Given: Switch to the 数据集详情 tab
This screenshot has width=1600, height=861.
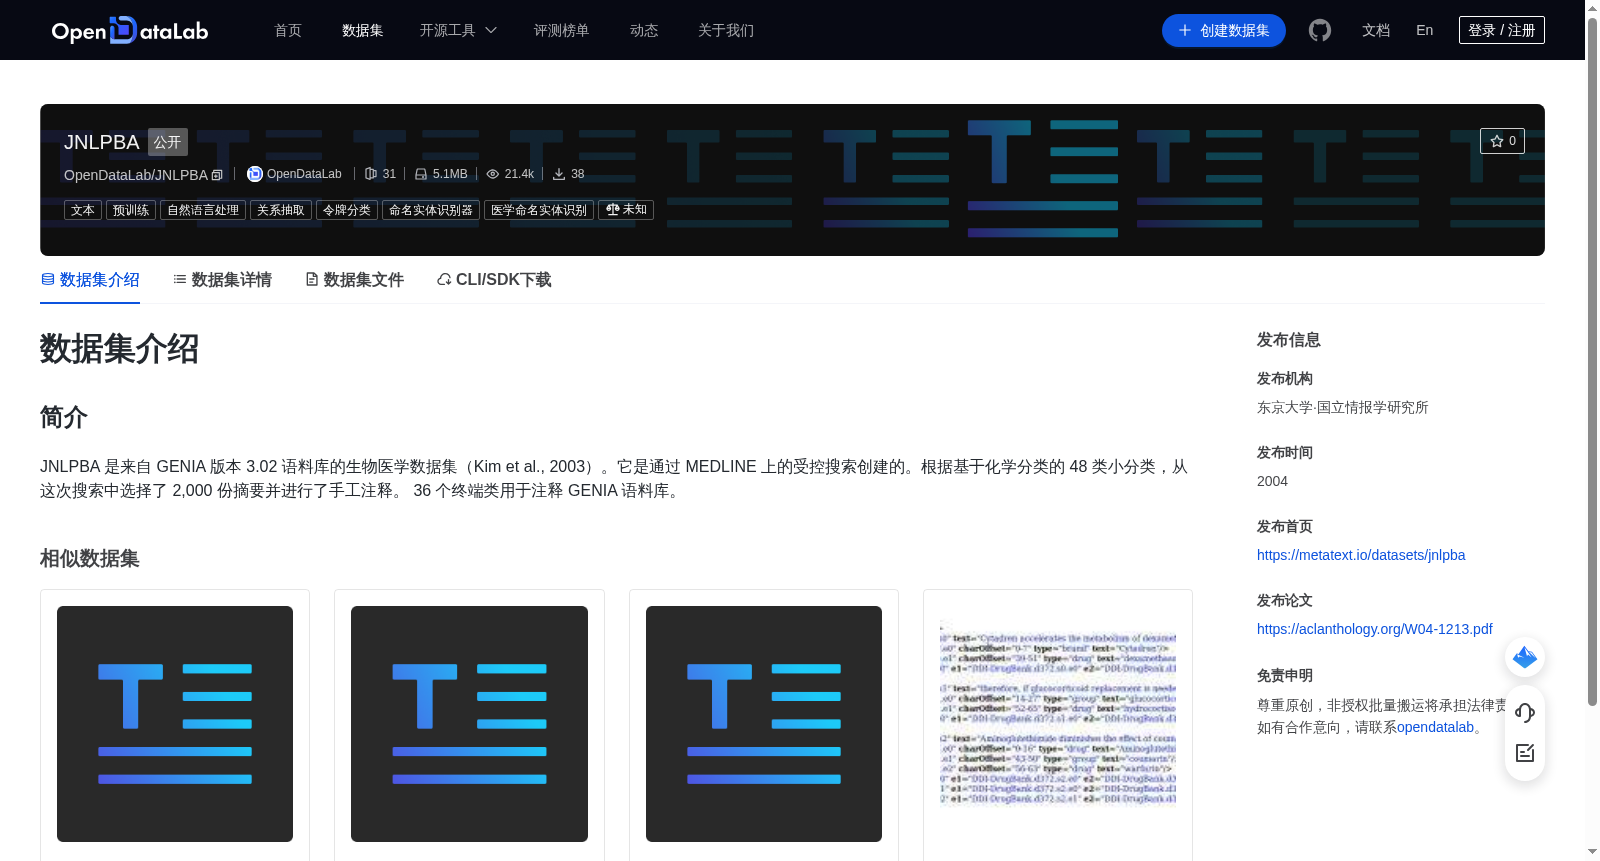Looking at the screenshot, I should pos(222,280).
